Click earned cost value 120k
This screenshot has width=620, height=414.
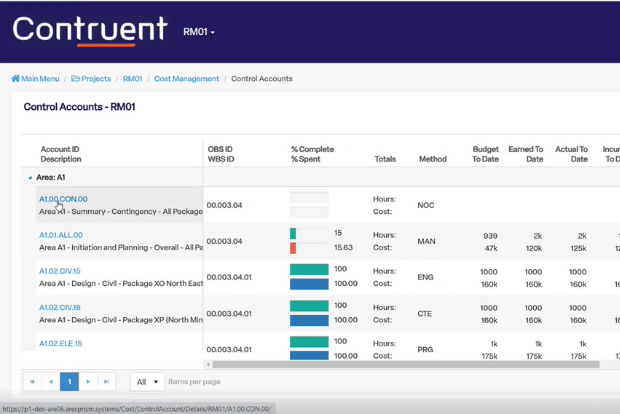534,248
